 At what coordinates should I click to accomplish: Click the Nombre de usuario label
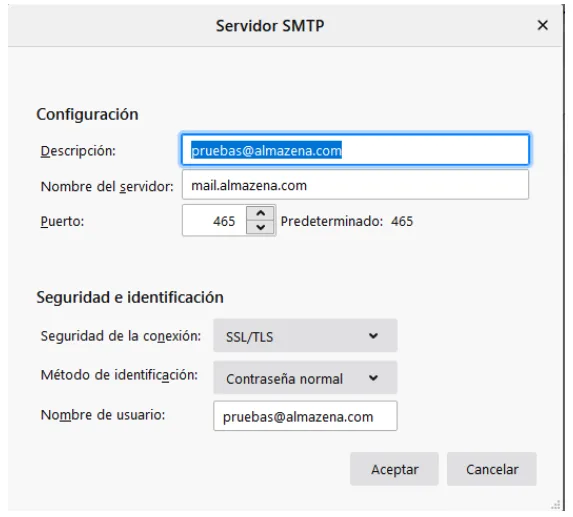click(103, 415)
